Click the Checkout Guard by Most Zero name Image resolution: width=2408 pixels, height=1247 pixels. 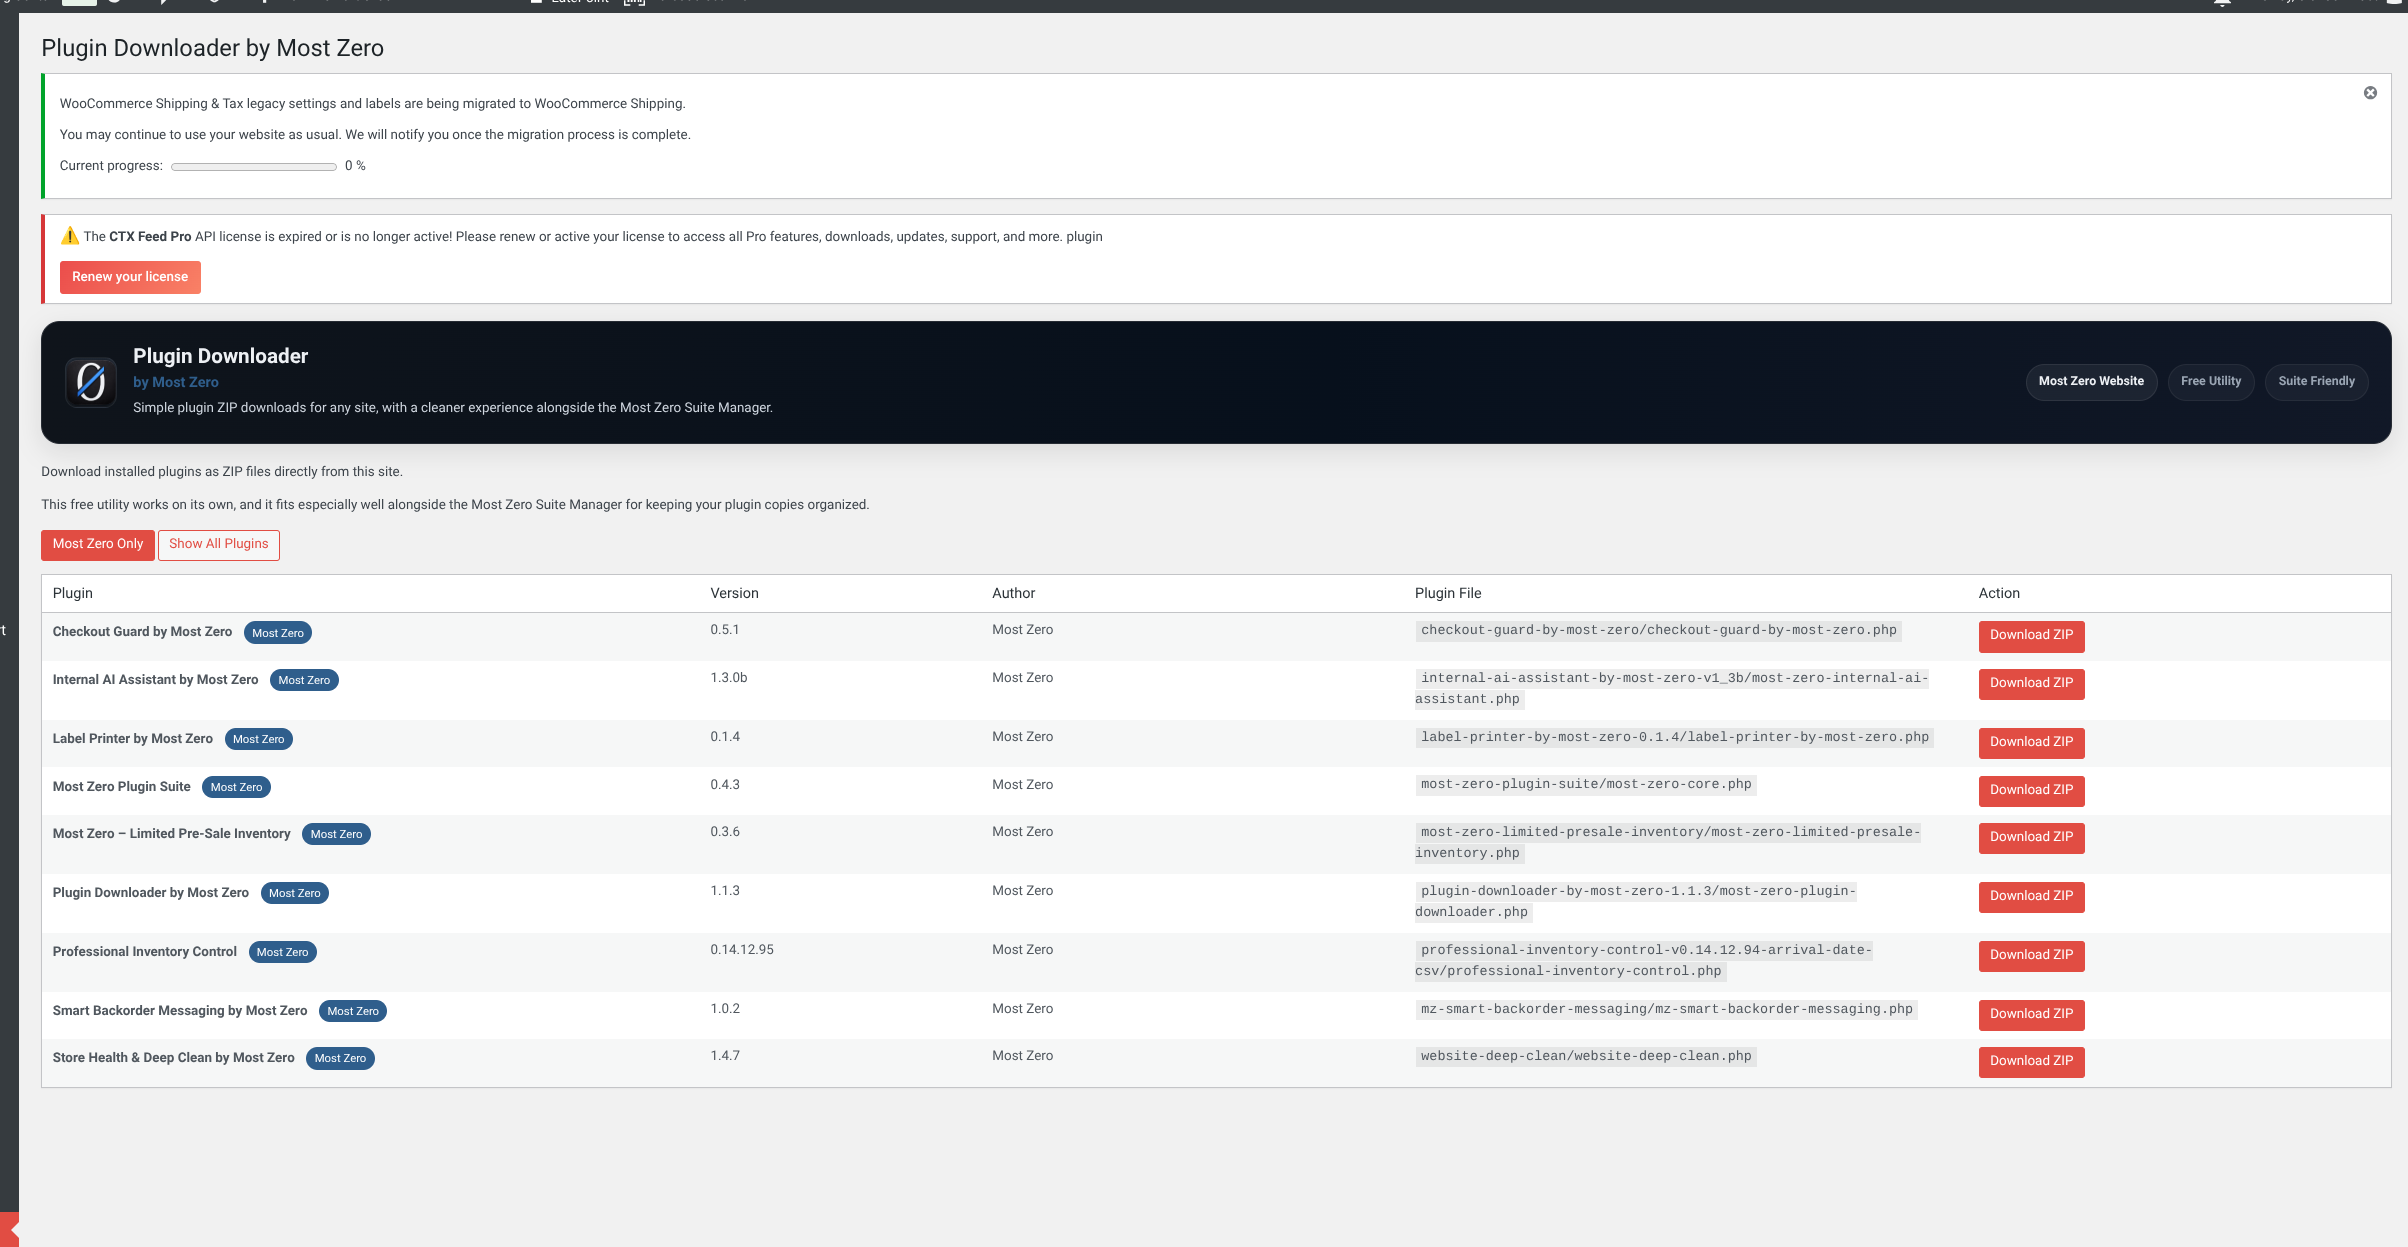142,632
